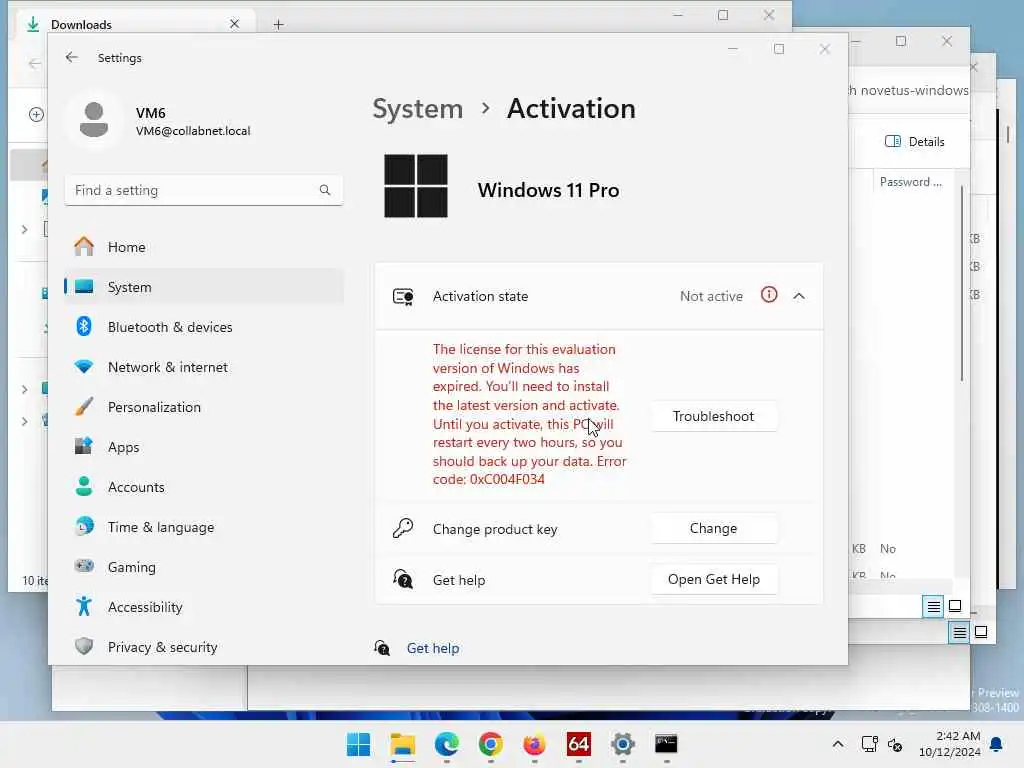Image resolution: width=1024 pixels, height=768 pixels.
Task: Open notifications bell icon
Action: 997,744
